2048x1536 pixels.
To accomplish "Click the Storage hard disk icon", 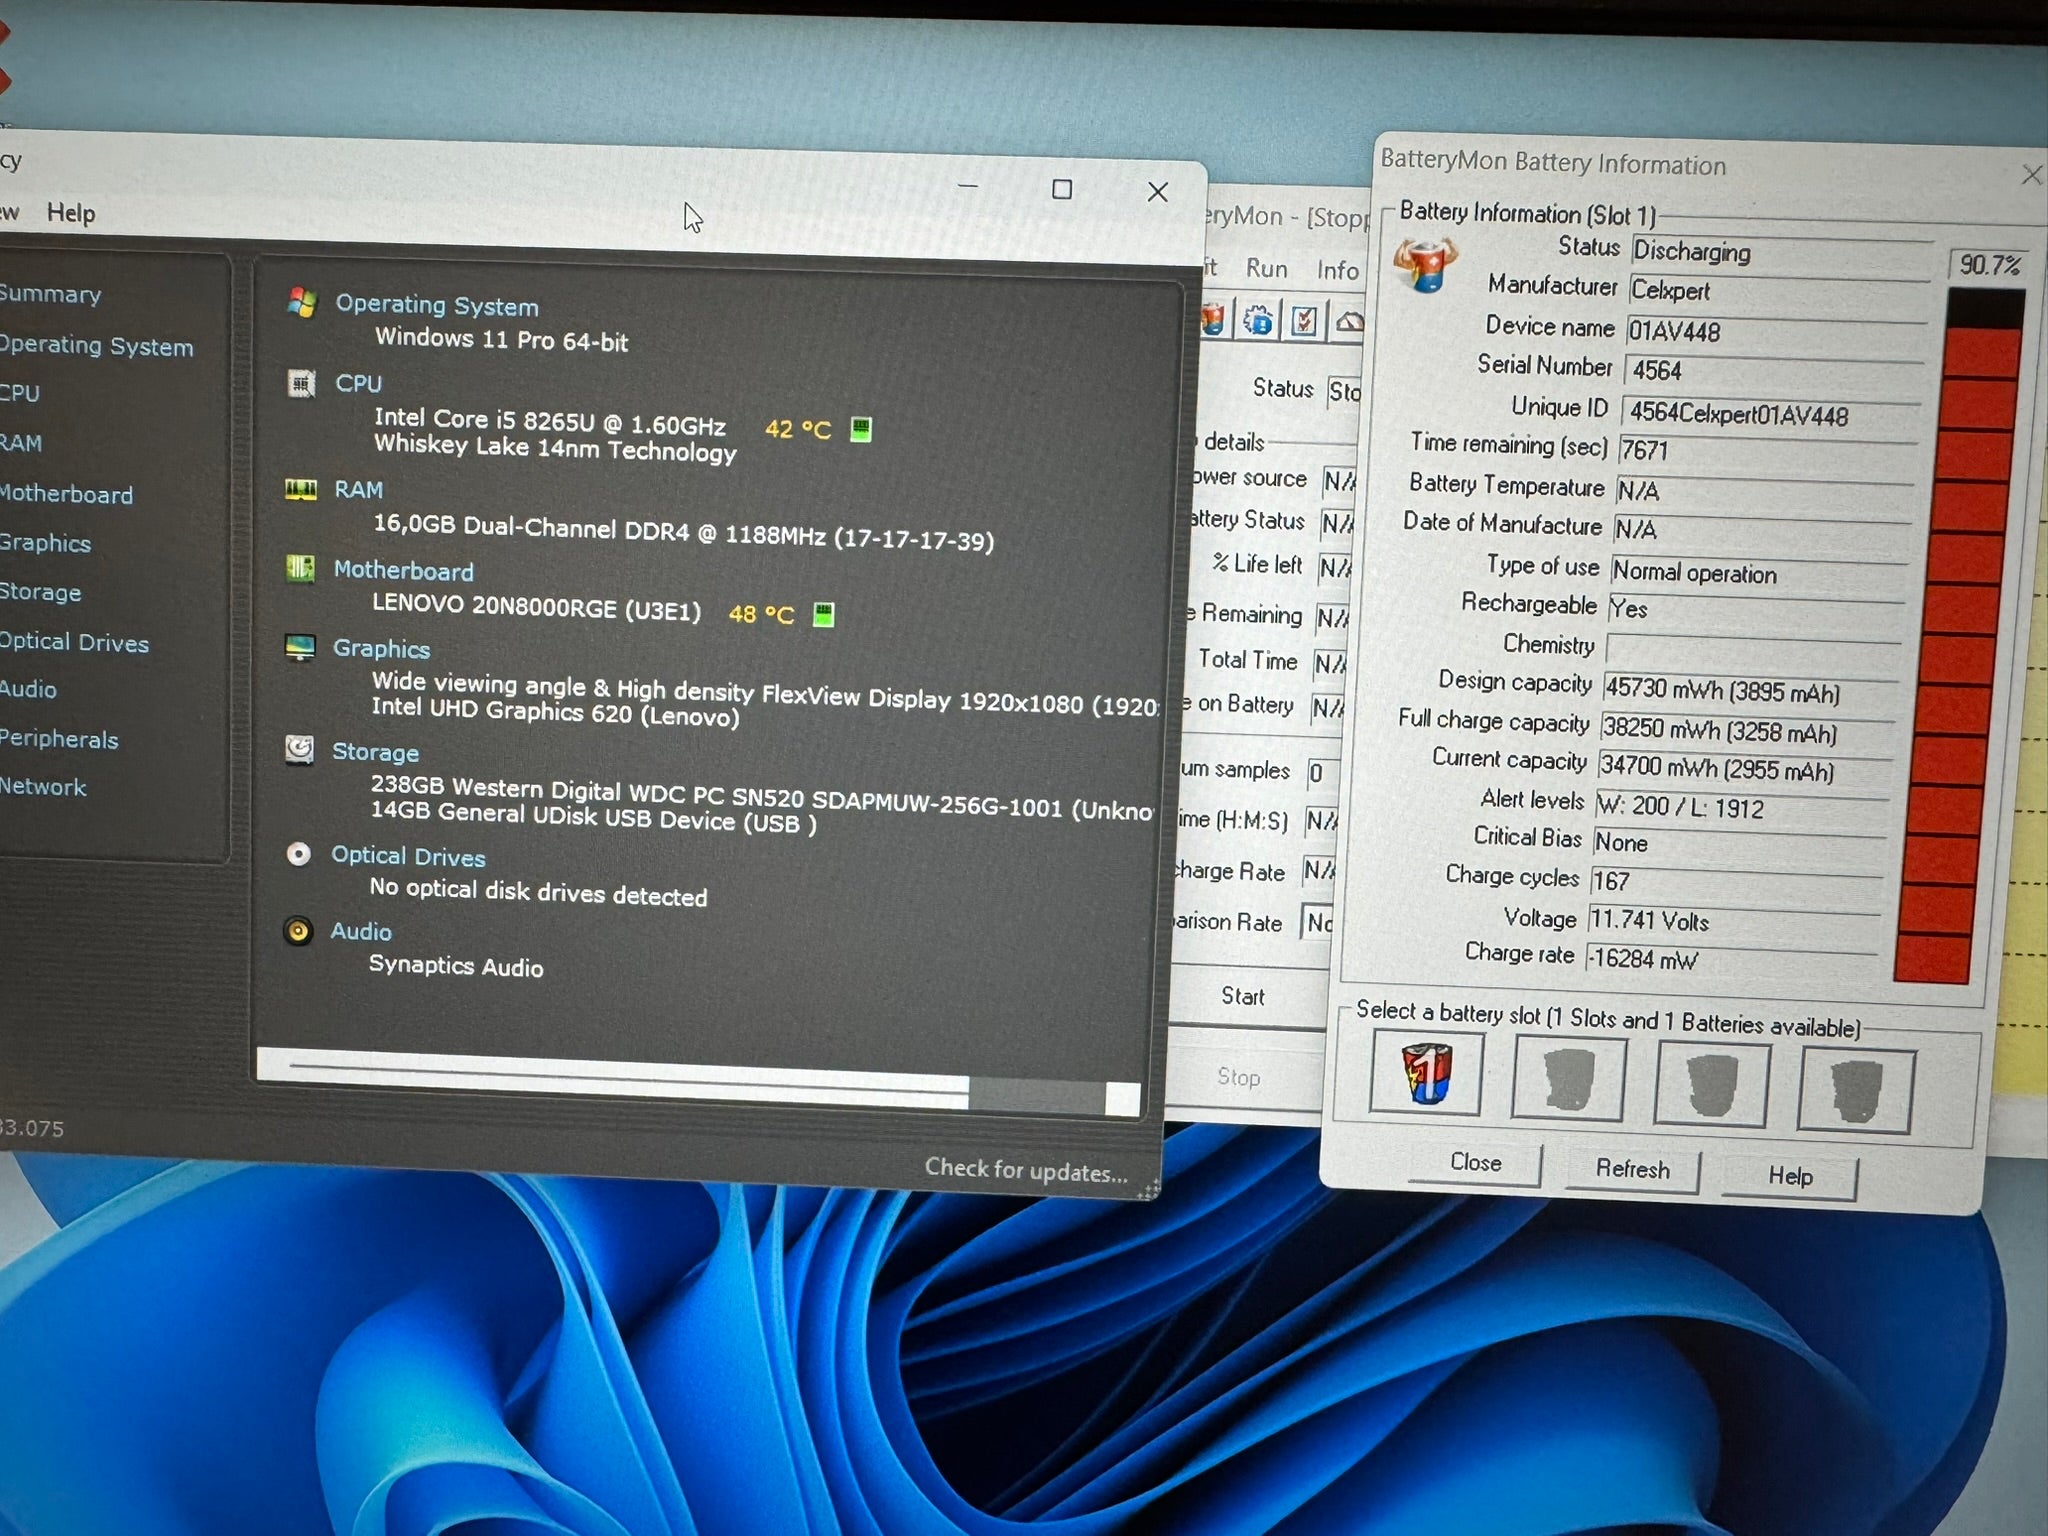I will tap(299, 749).
